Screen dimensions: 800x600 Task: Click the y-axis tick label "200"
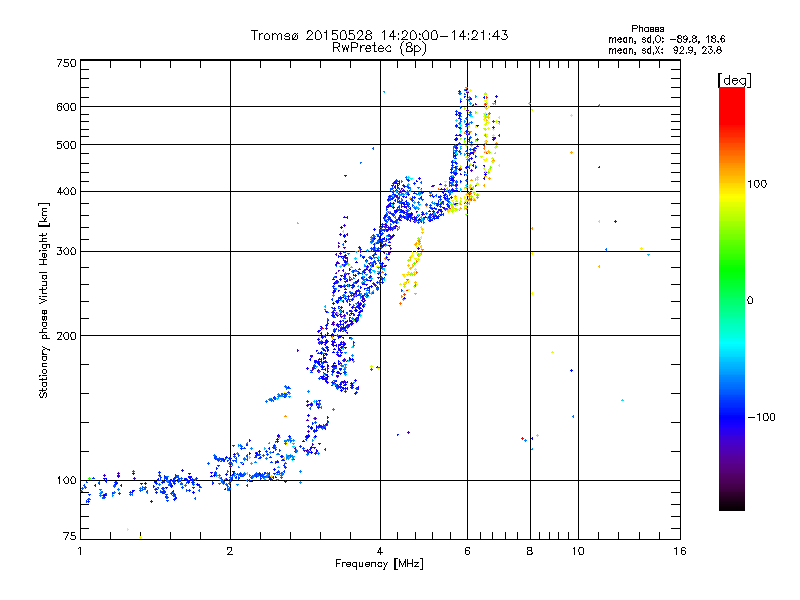67,336
